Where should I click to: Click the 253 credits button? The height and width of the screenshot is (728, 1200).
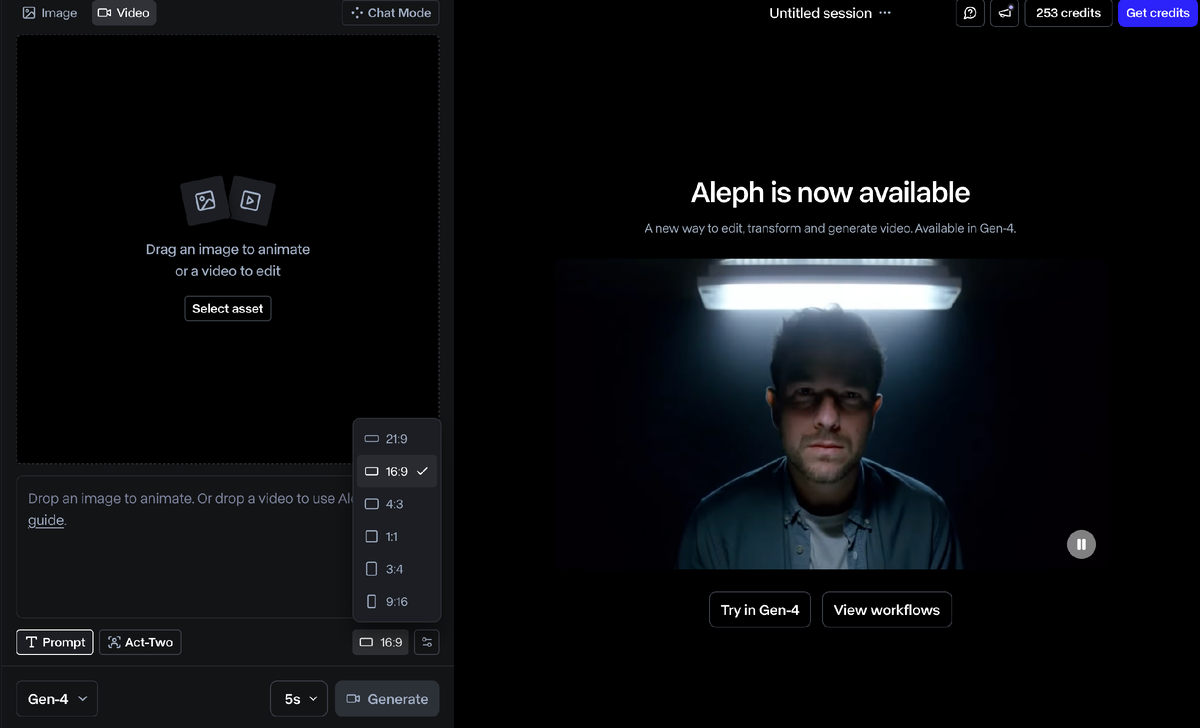point(1068,13)
